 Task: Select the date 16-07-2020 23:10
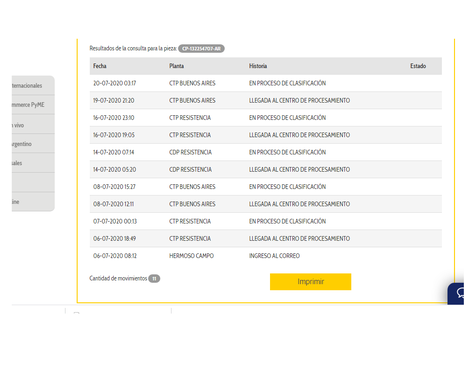(114, 118)
